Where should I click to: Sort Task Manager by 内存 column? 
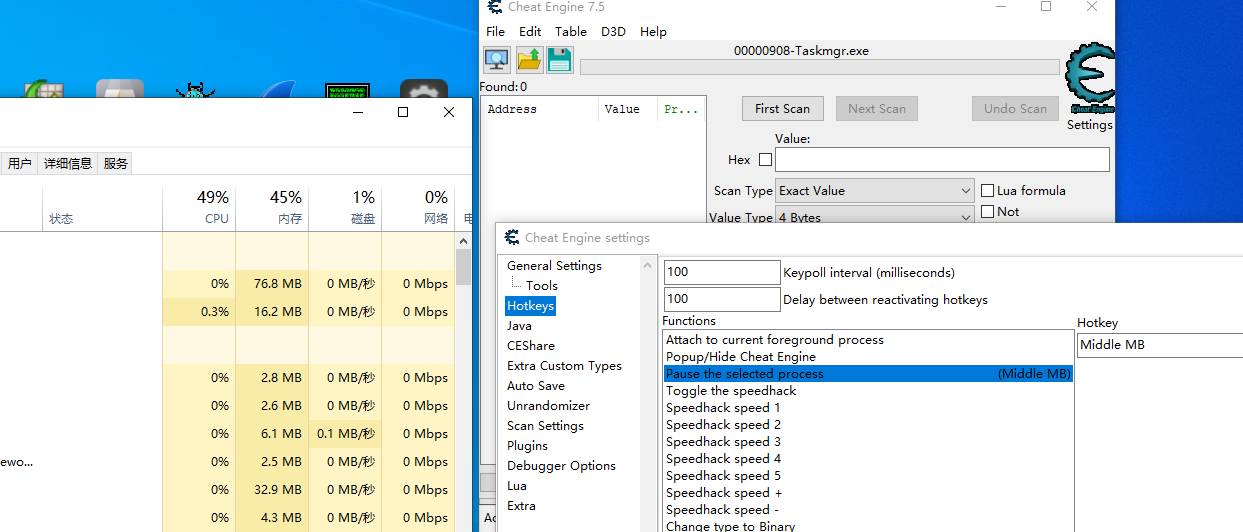point(272,209)
